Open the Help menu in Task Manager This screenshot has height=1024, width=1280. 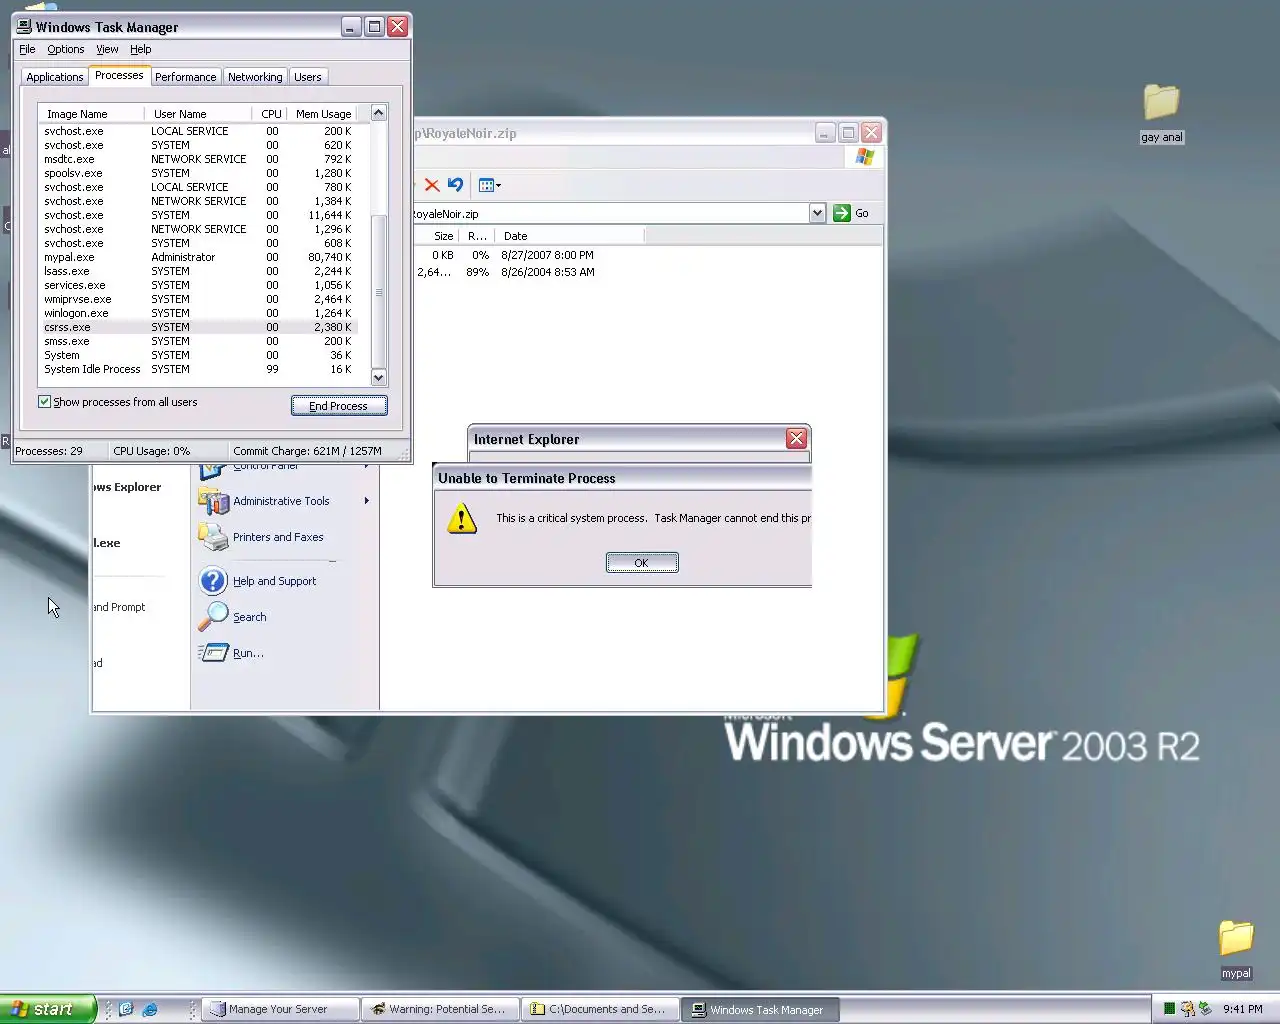(140, 49)
